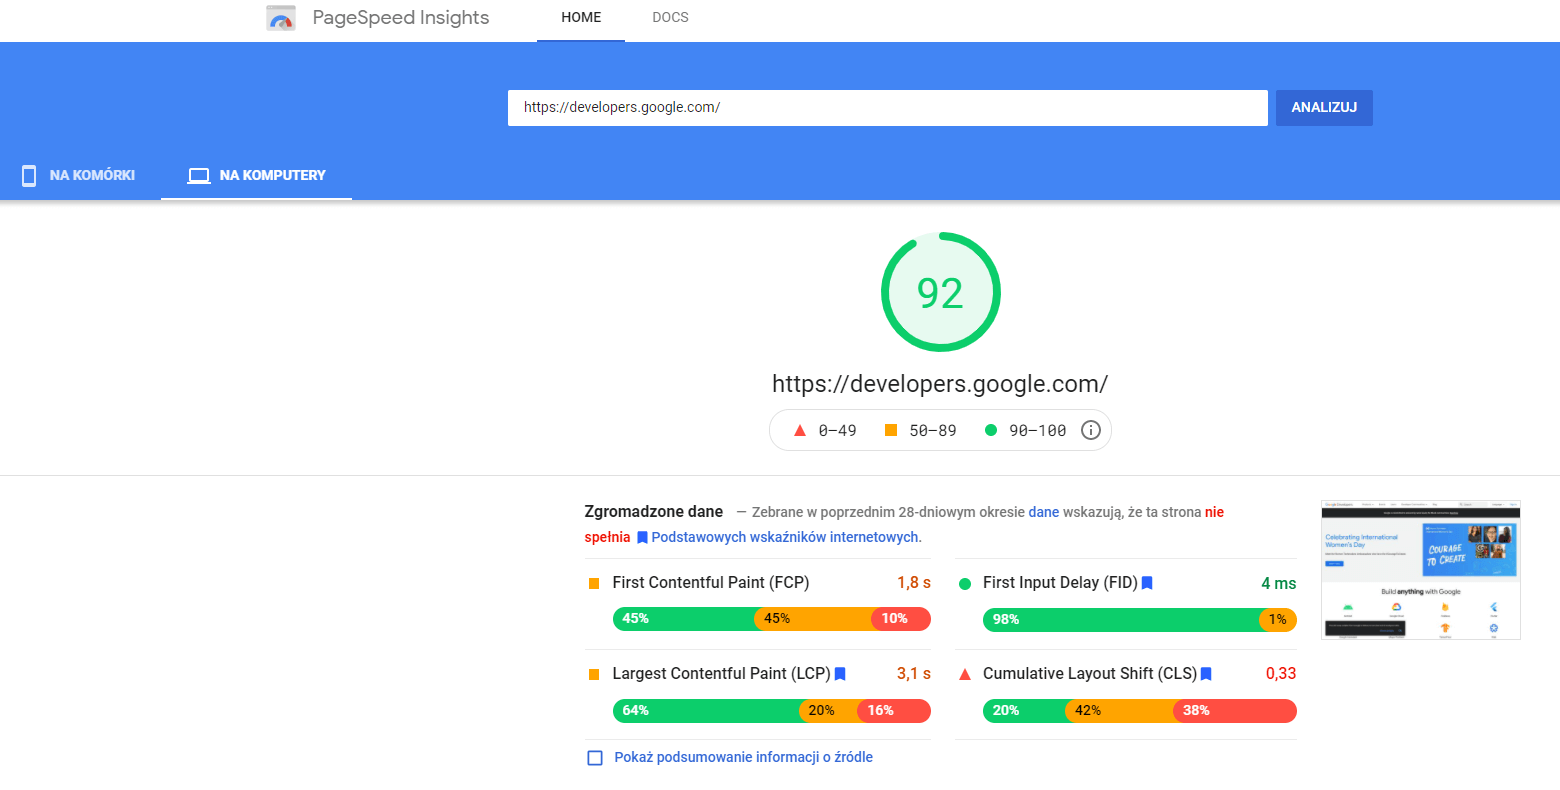
Task: Click the PageSpeed Insights logo icon
Action: [x=281, y=18]
